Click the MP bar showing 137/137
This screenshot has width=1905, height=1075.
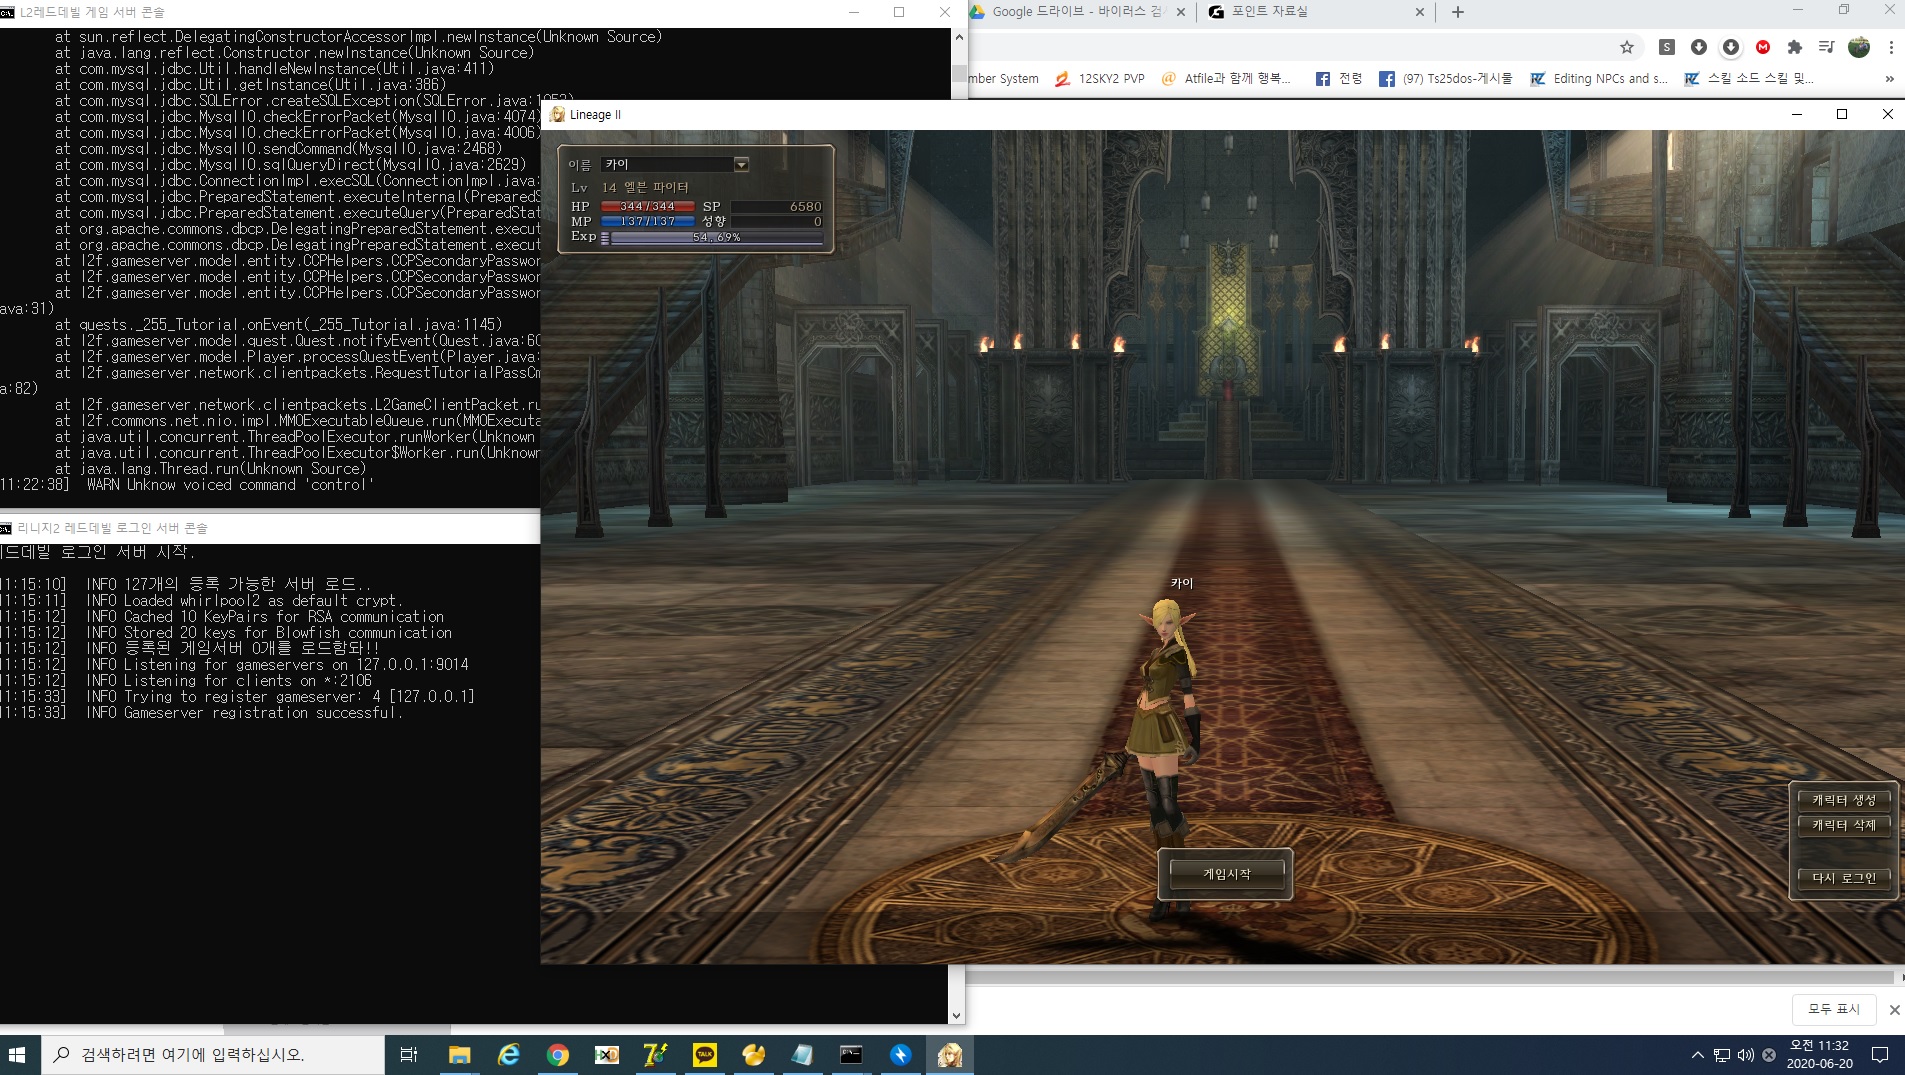point(647,221)
